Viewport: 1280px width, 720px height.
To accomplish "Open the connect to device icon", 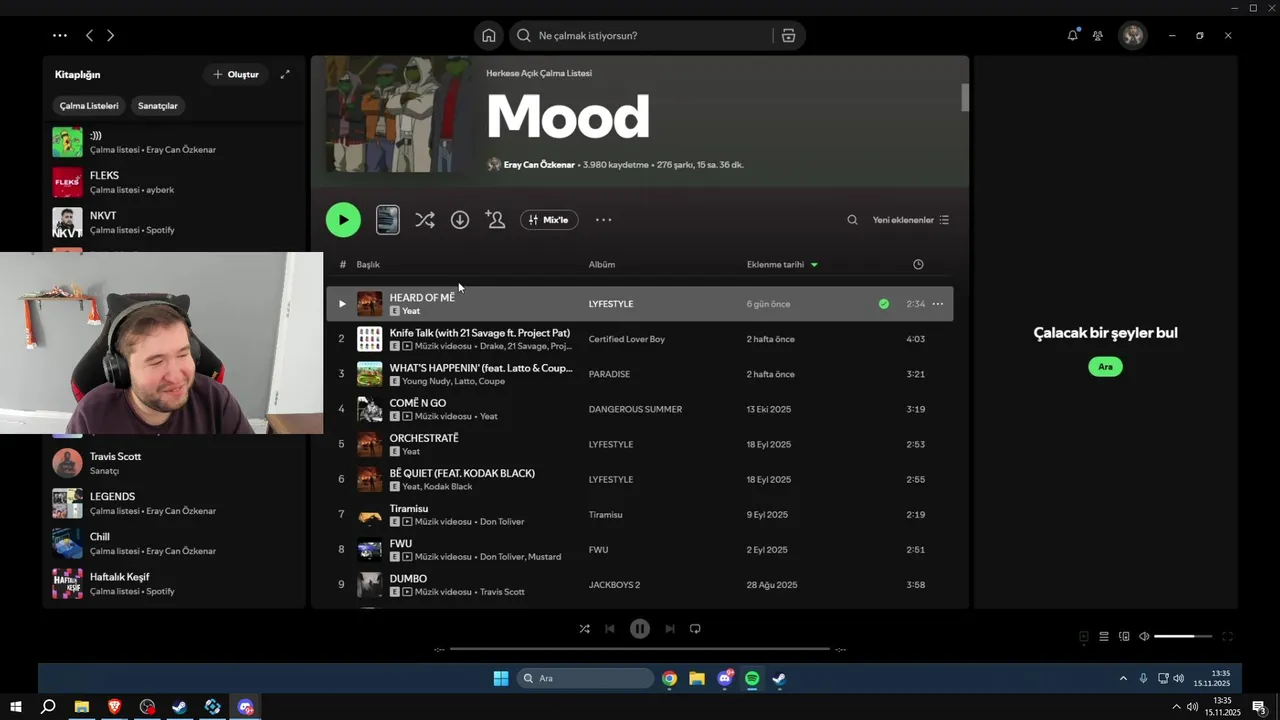I will pos(1124,637).
